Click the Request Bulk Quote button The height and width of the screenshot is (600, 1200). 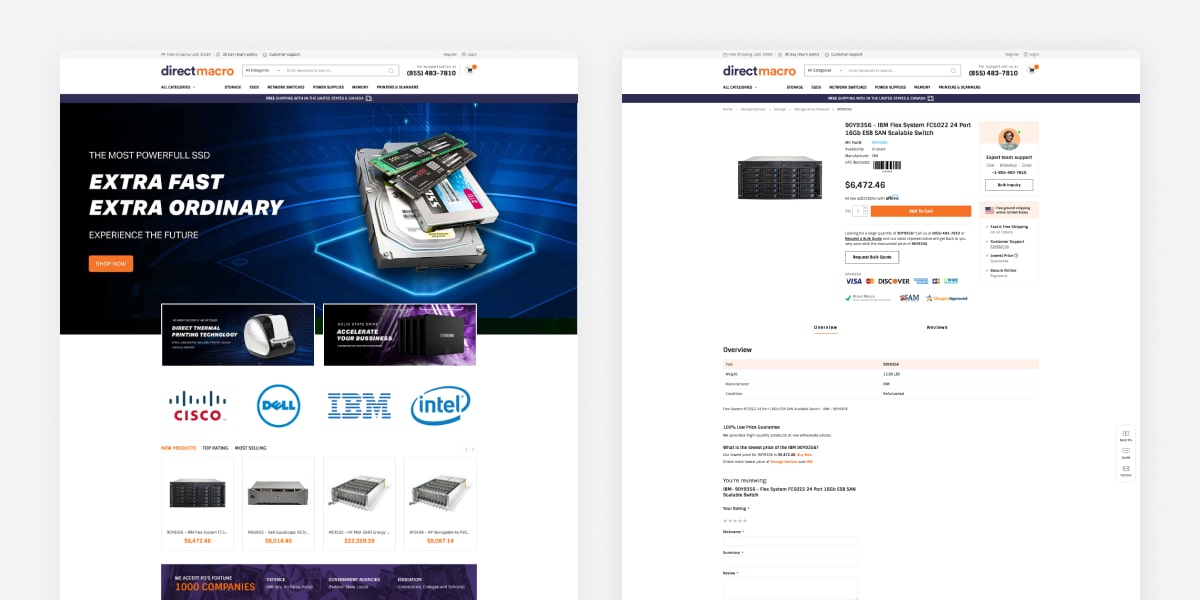872,257
